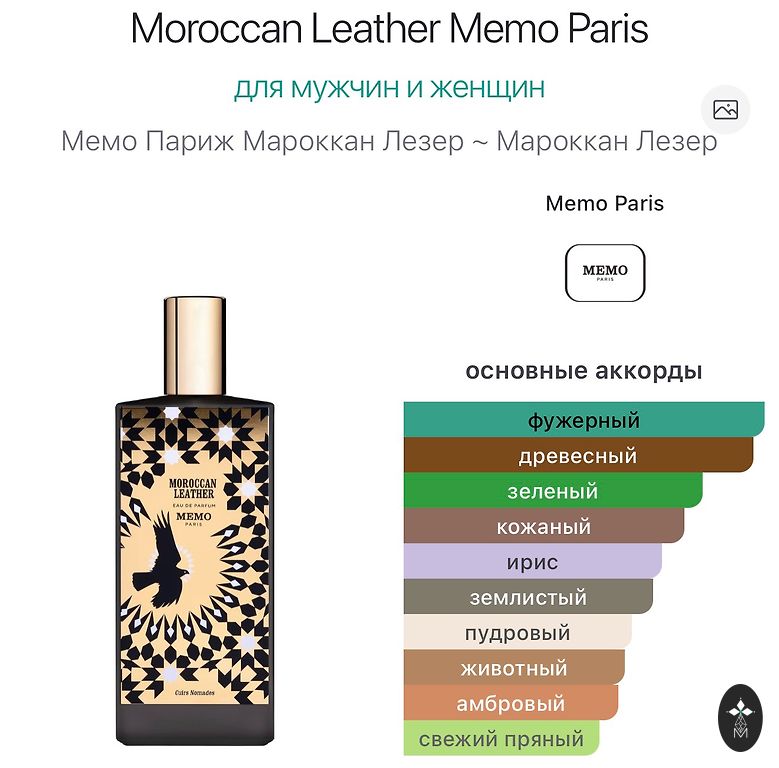The height and width of the screenshot is (768, 779).
Task: Click the golden cap of the bottle
Action: pos(195,346)
